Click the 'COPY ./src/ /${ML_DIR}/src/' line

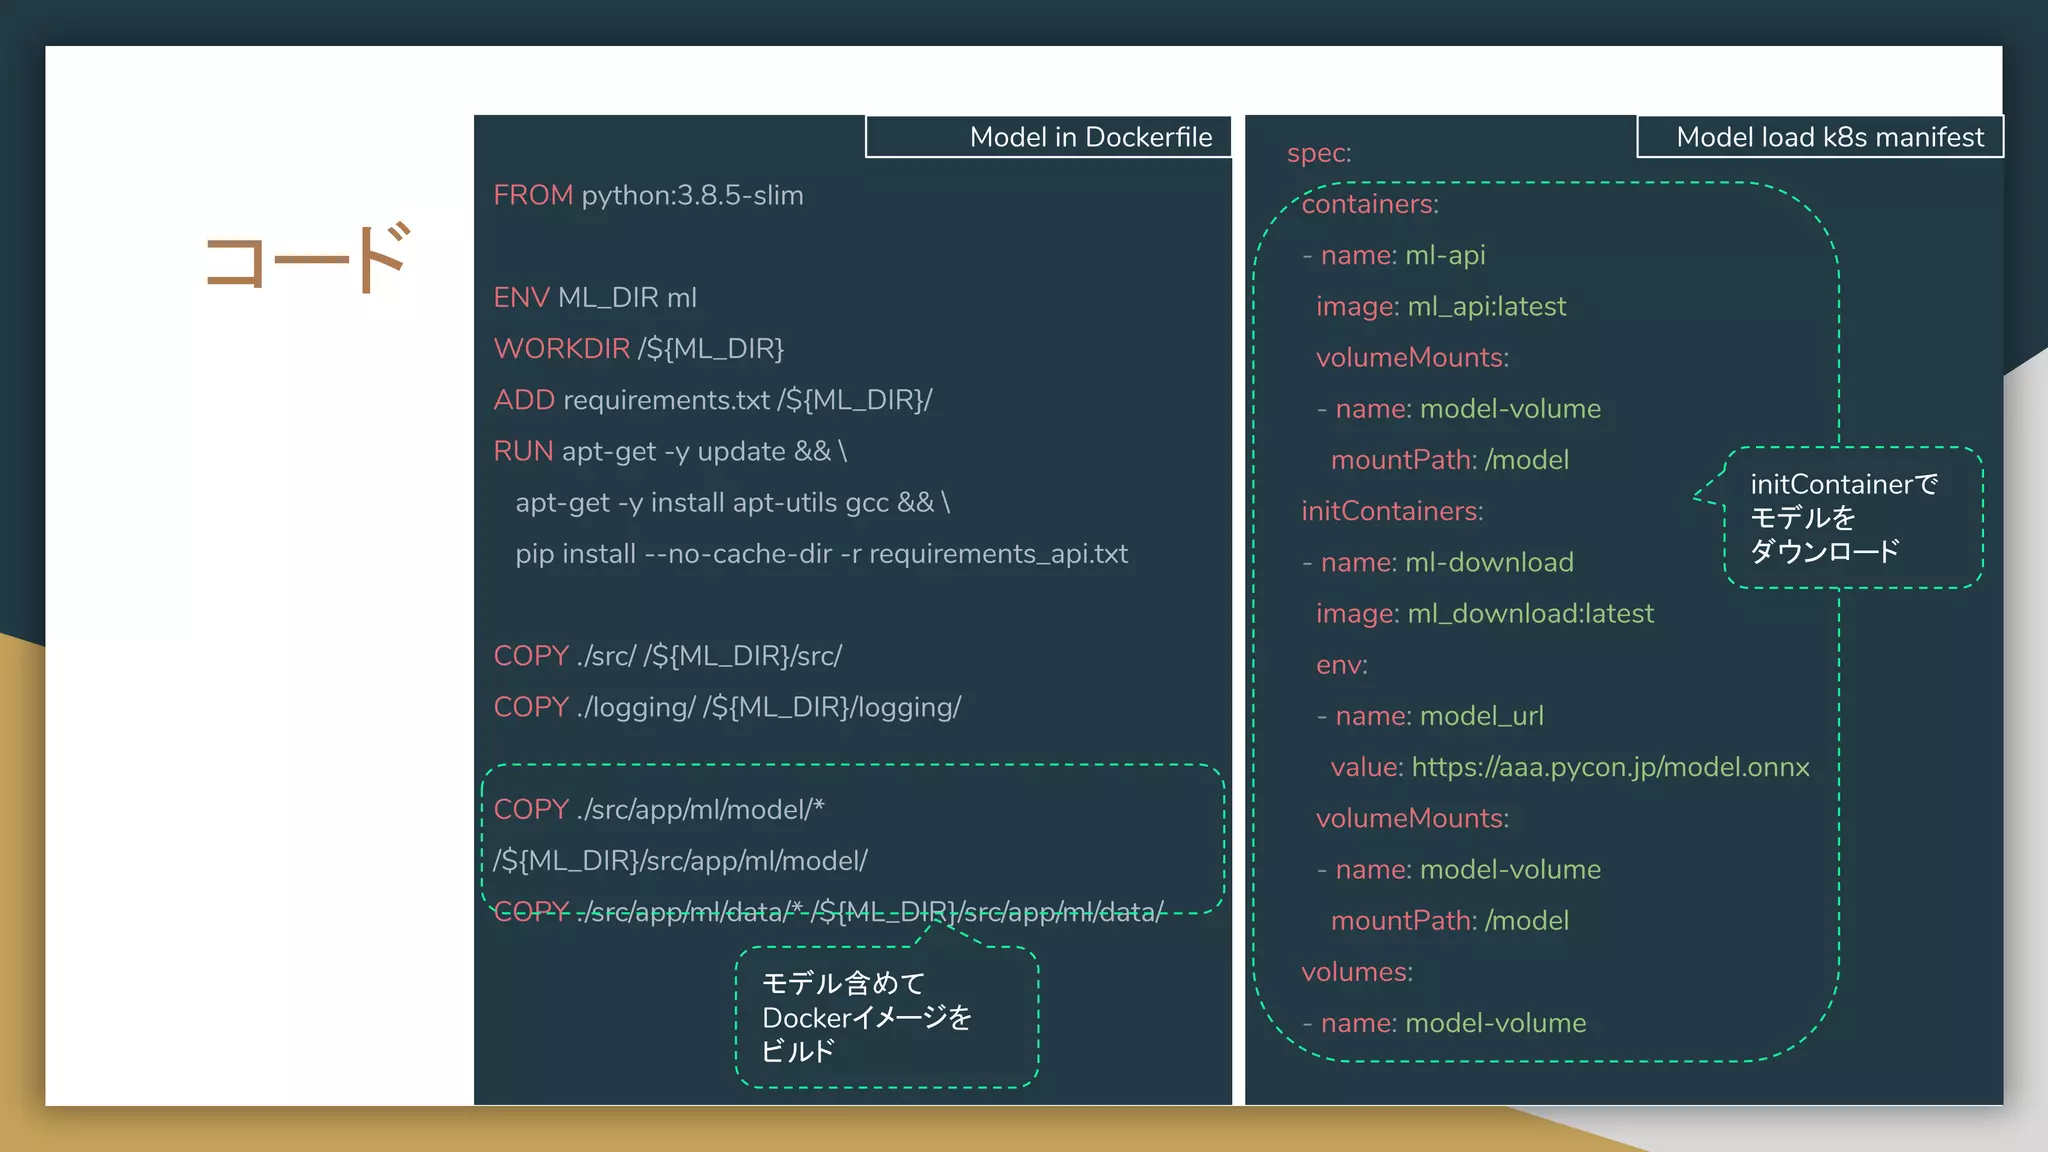[668, 656]
